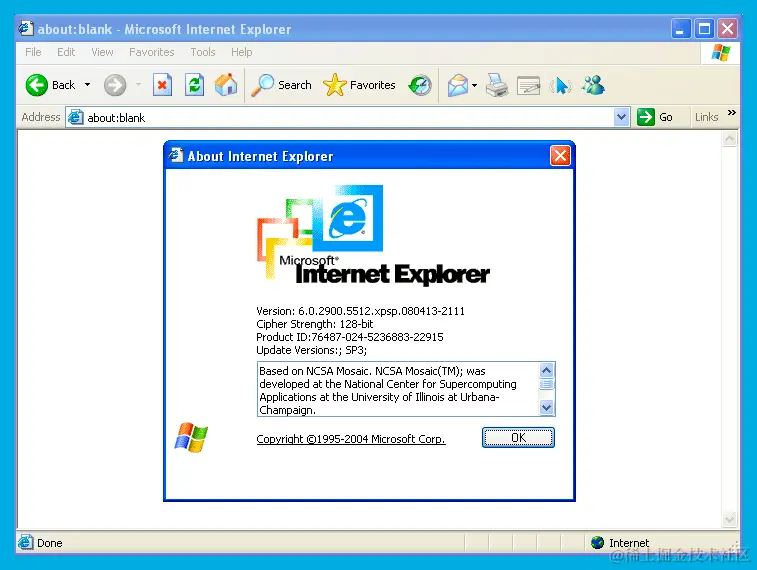Viewport: 757px width, 570px height.
Task: Open the History clock icon
Action: [x=420, y=85]
